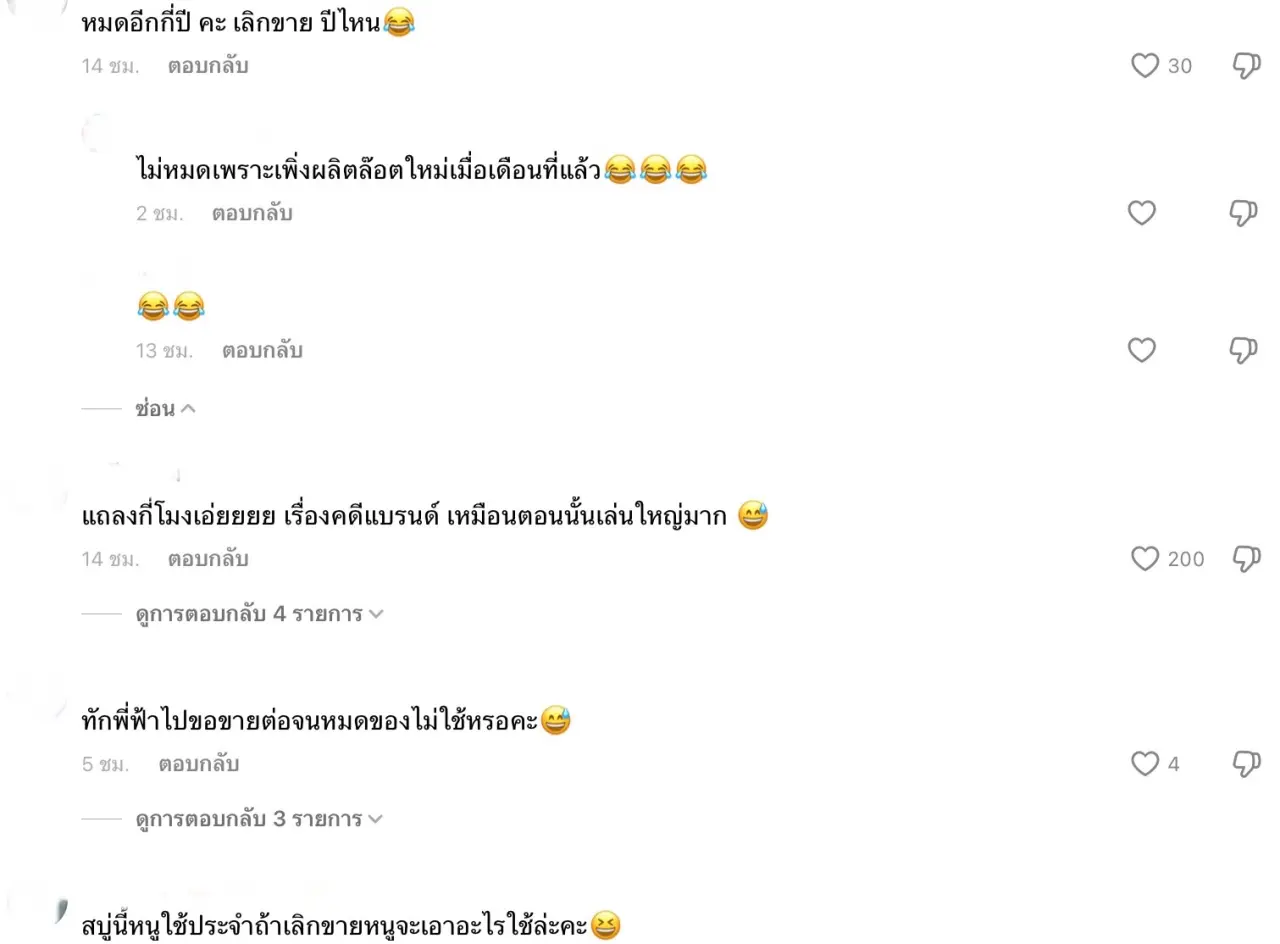The width and height of the screenshot is (1280, 944).
Task: Reply to the 5 ชม. comment
Action: [x=198, y=764]
